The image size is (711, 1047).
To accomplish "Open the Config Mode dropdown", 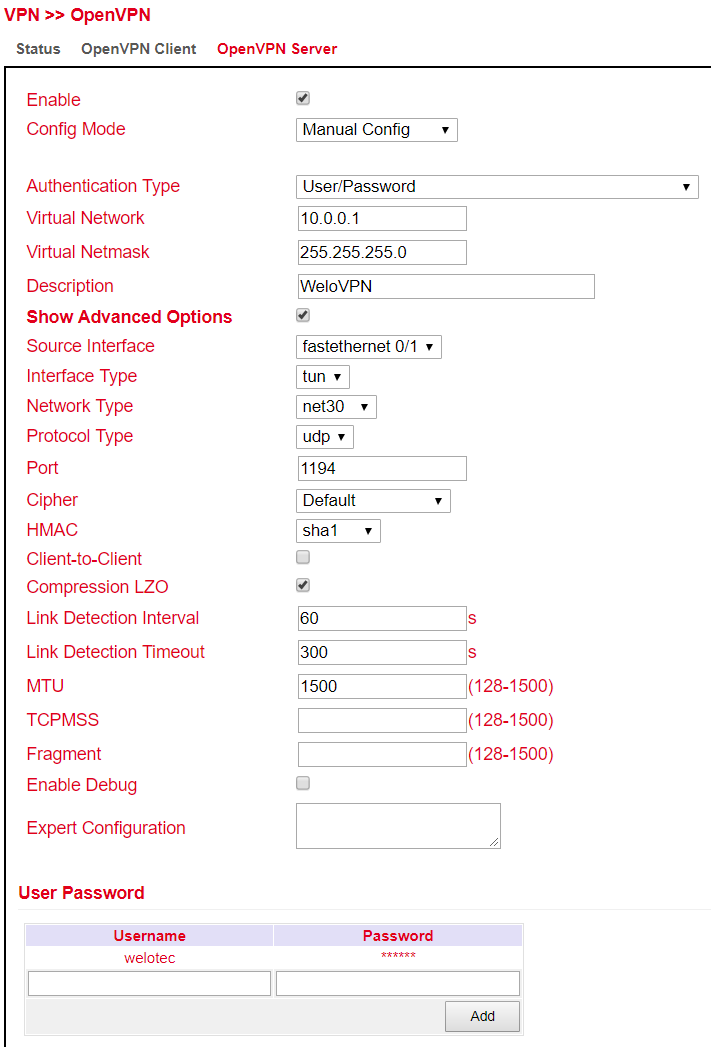I will click(376, 130).
